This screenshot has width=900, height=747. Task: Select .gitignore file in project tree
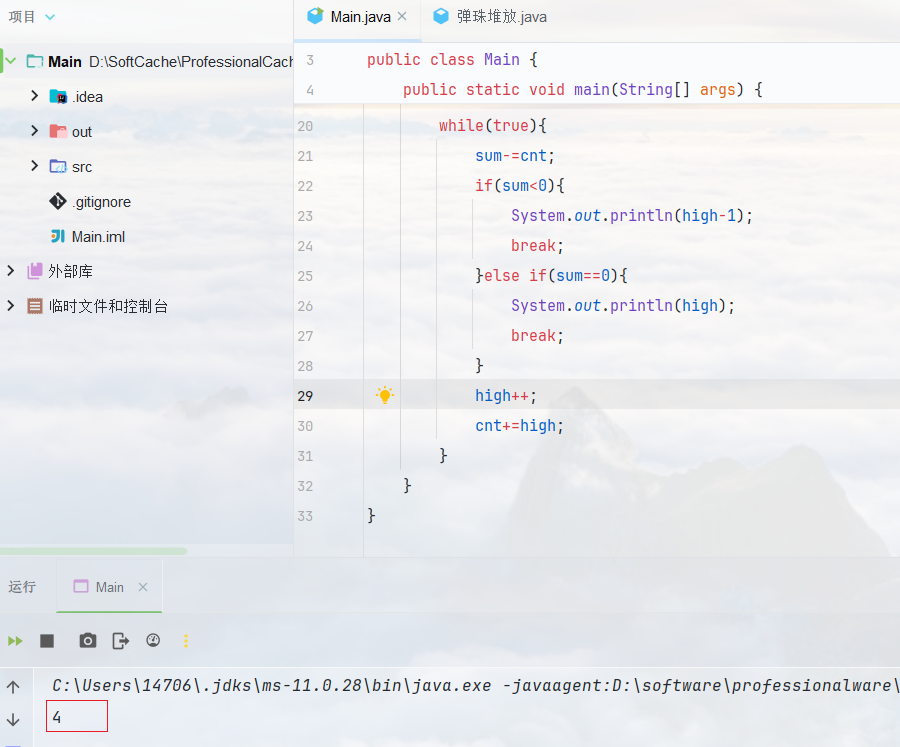tap(101, 201)
